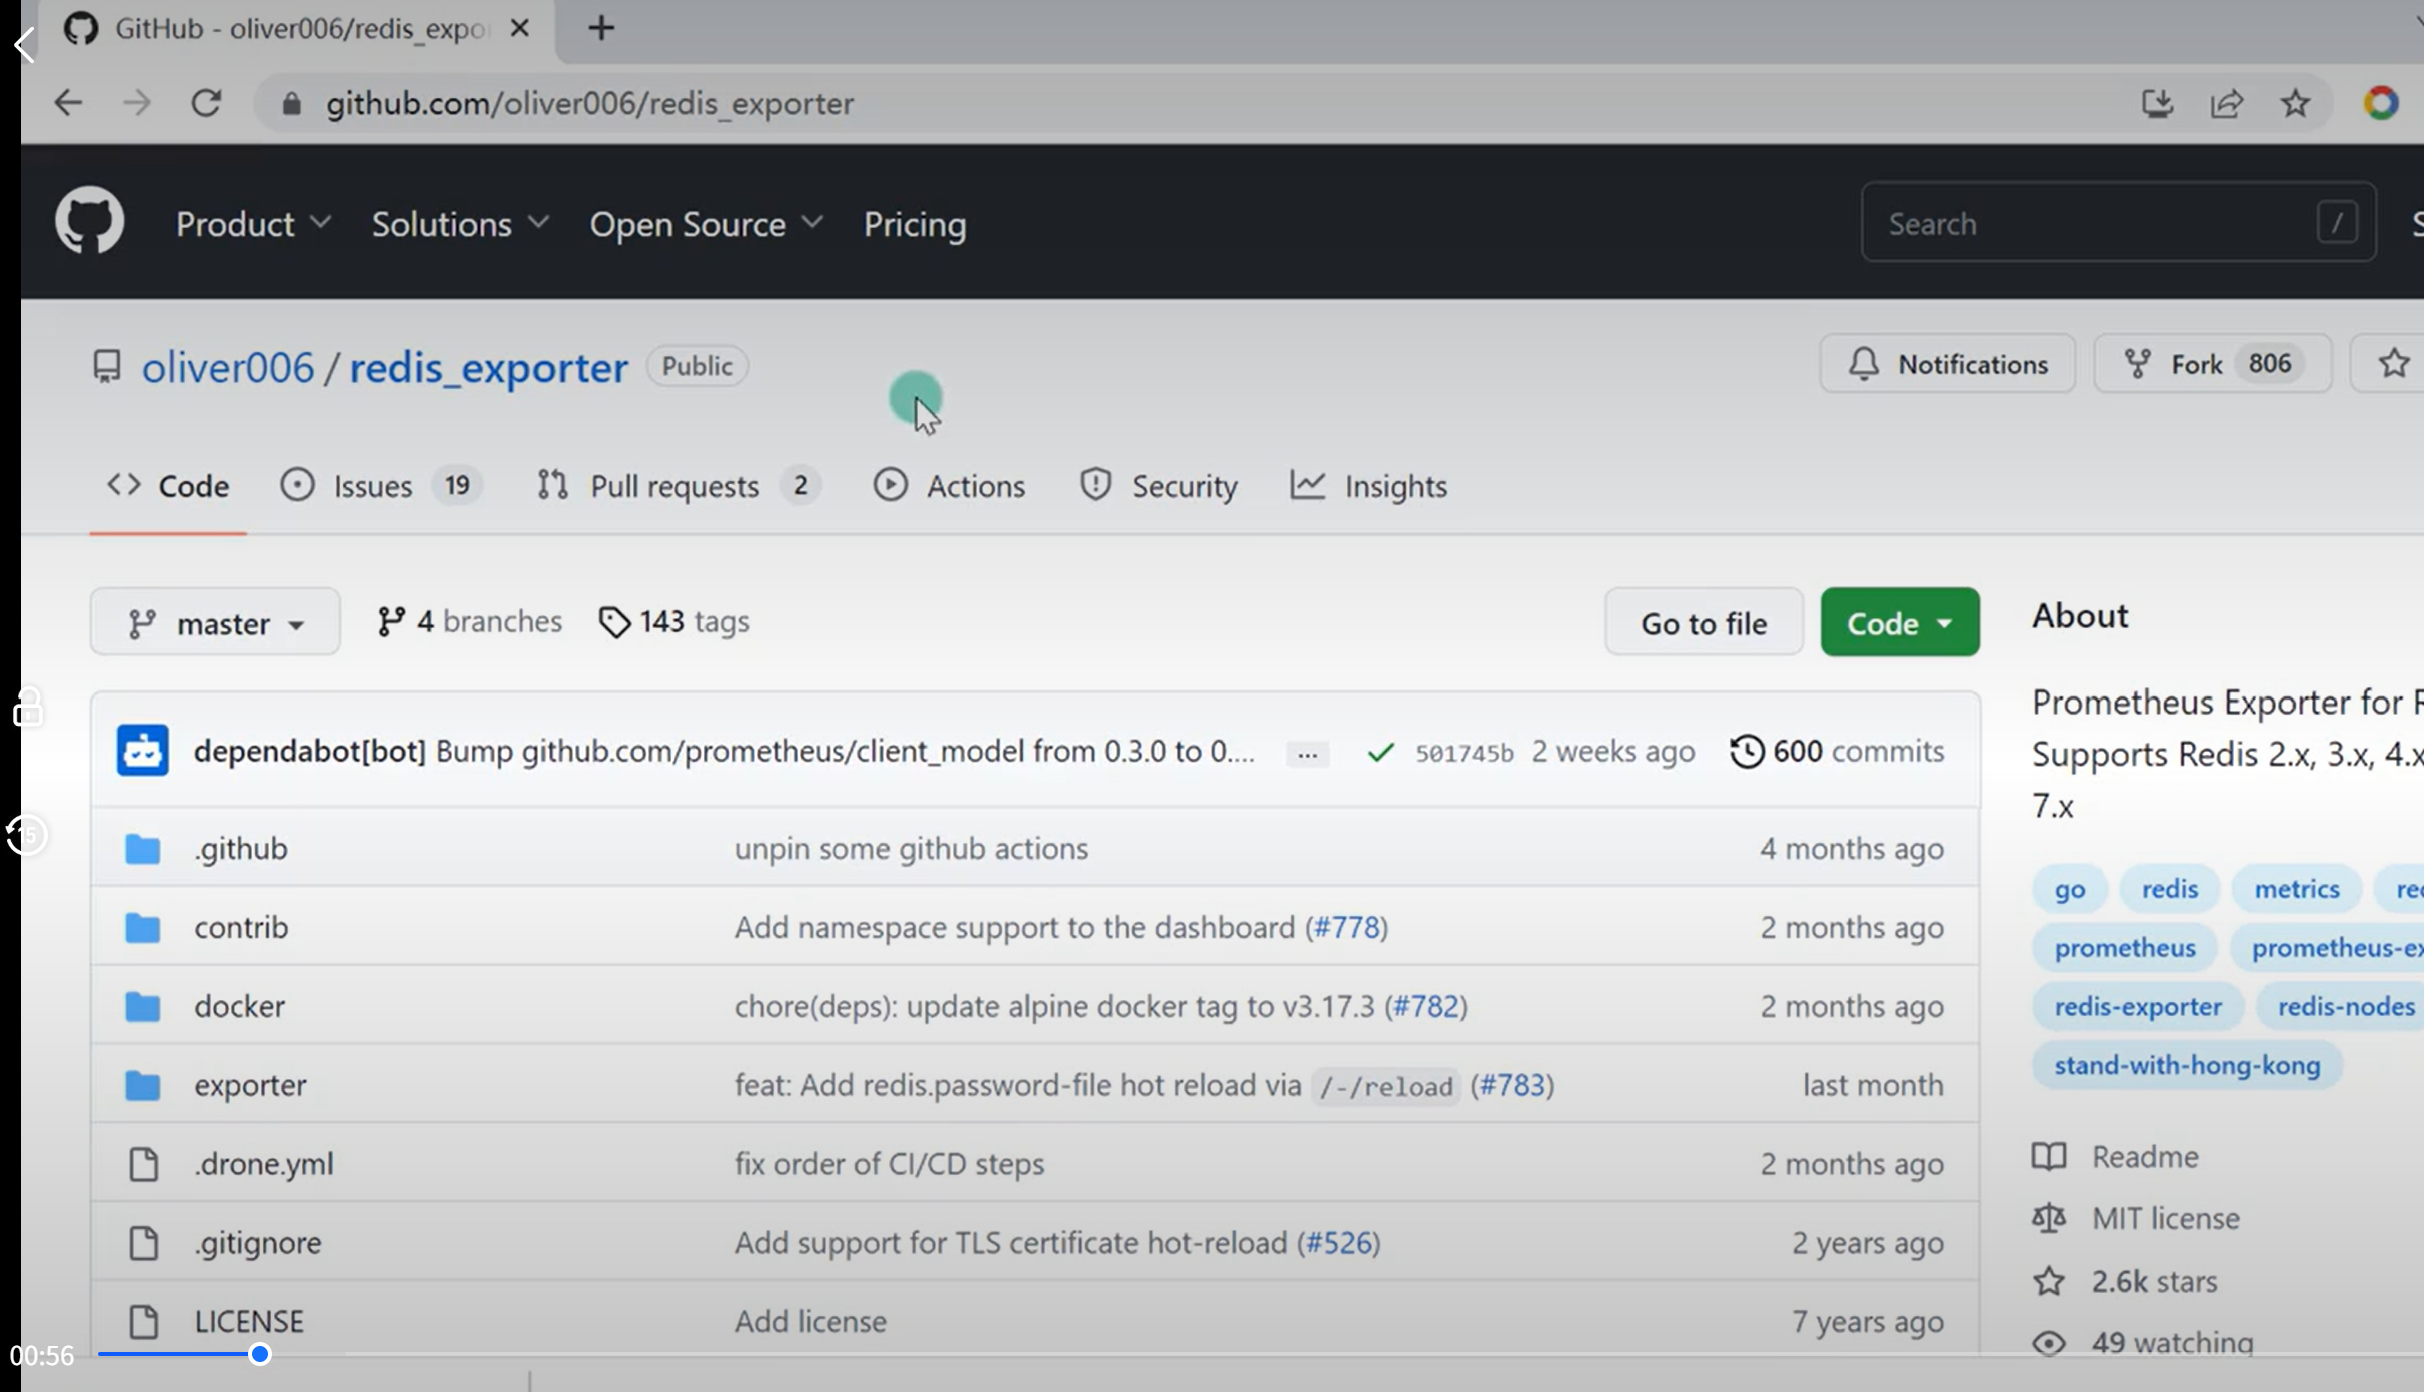Open the commit history clock icon
The height and width of the screenshot is (1392, 2424).
[1746, 751]
